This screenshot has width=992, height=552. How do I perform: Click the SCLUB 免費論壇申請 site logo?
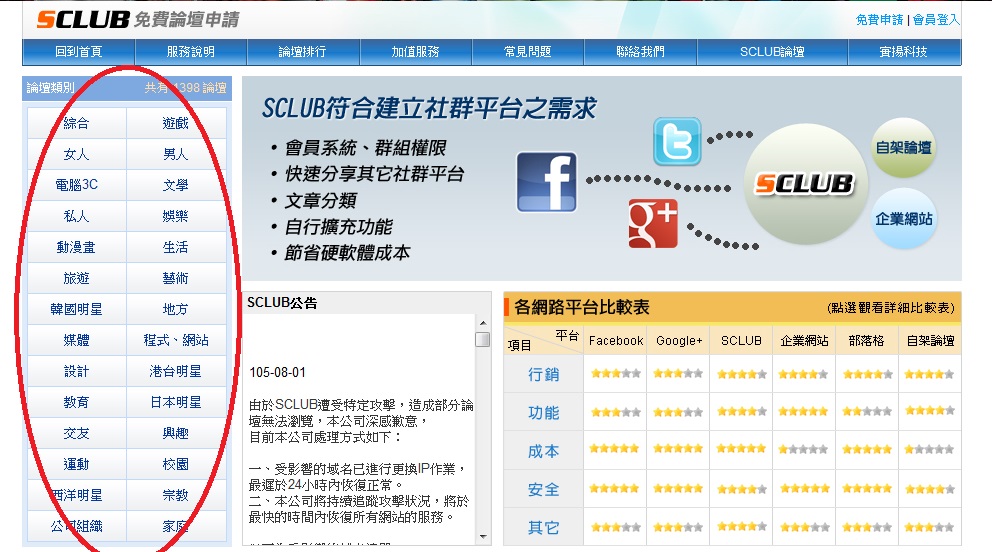138,20
